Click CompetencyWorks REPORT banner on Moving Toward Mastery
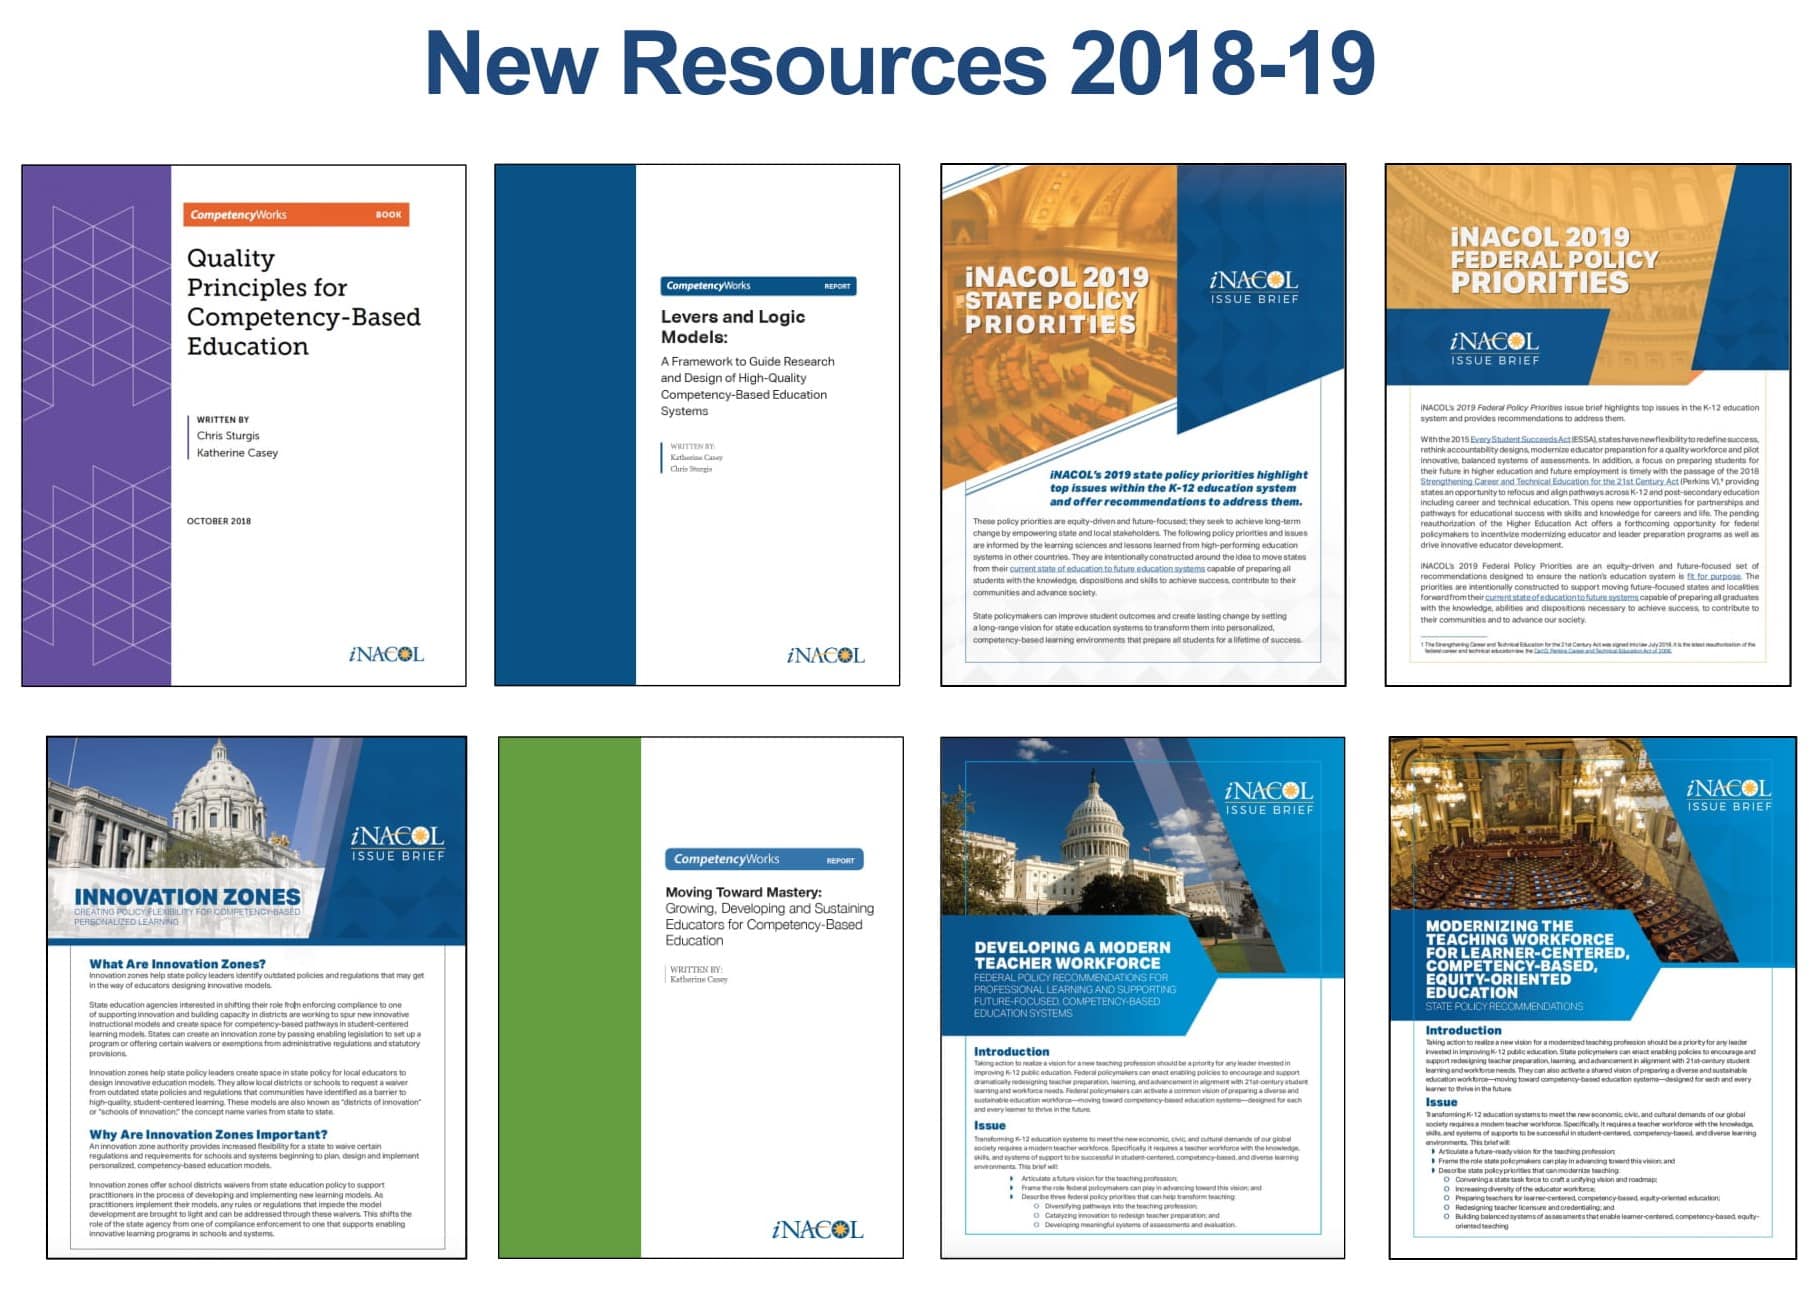Viewport: 1818px width, 1292px height. coord(764,859)
